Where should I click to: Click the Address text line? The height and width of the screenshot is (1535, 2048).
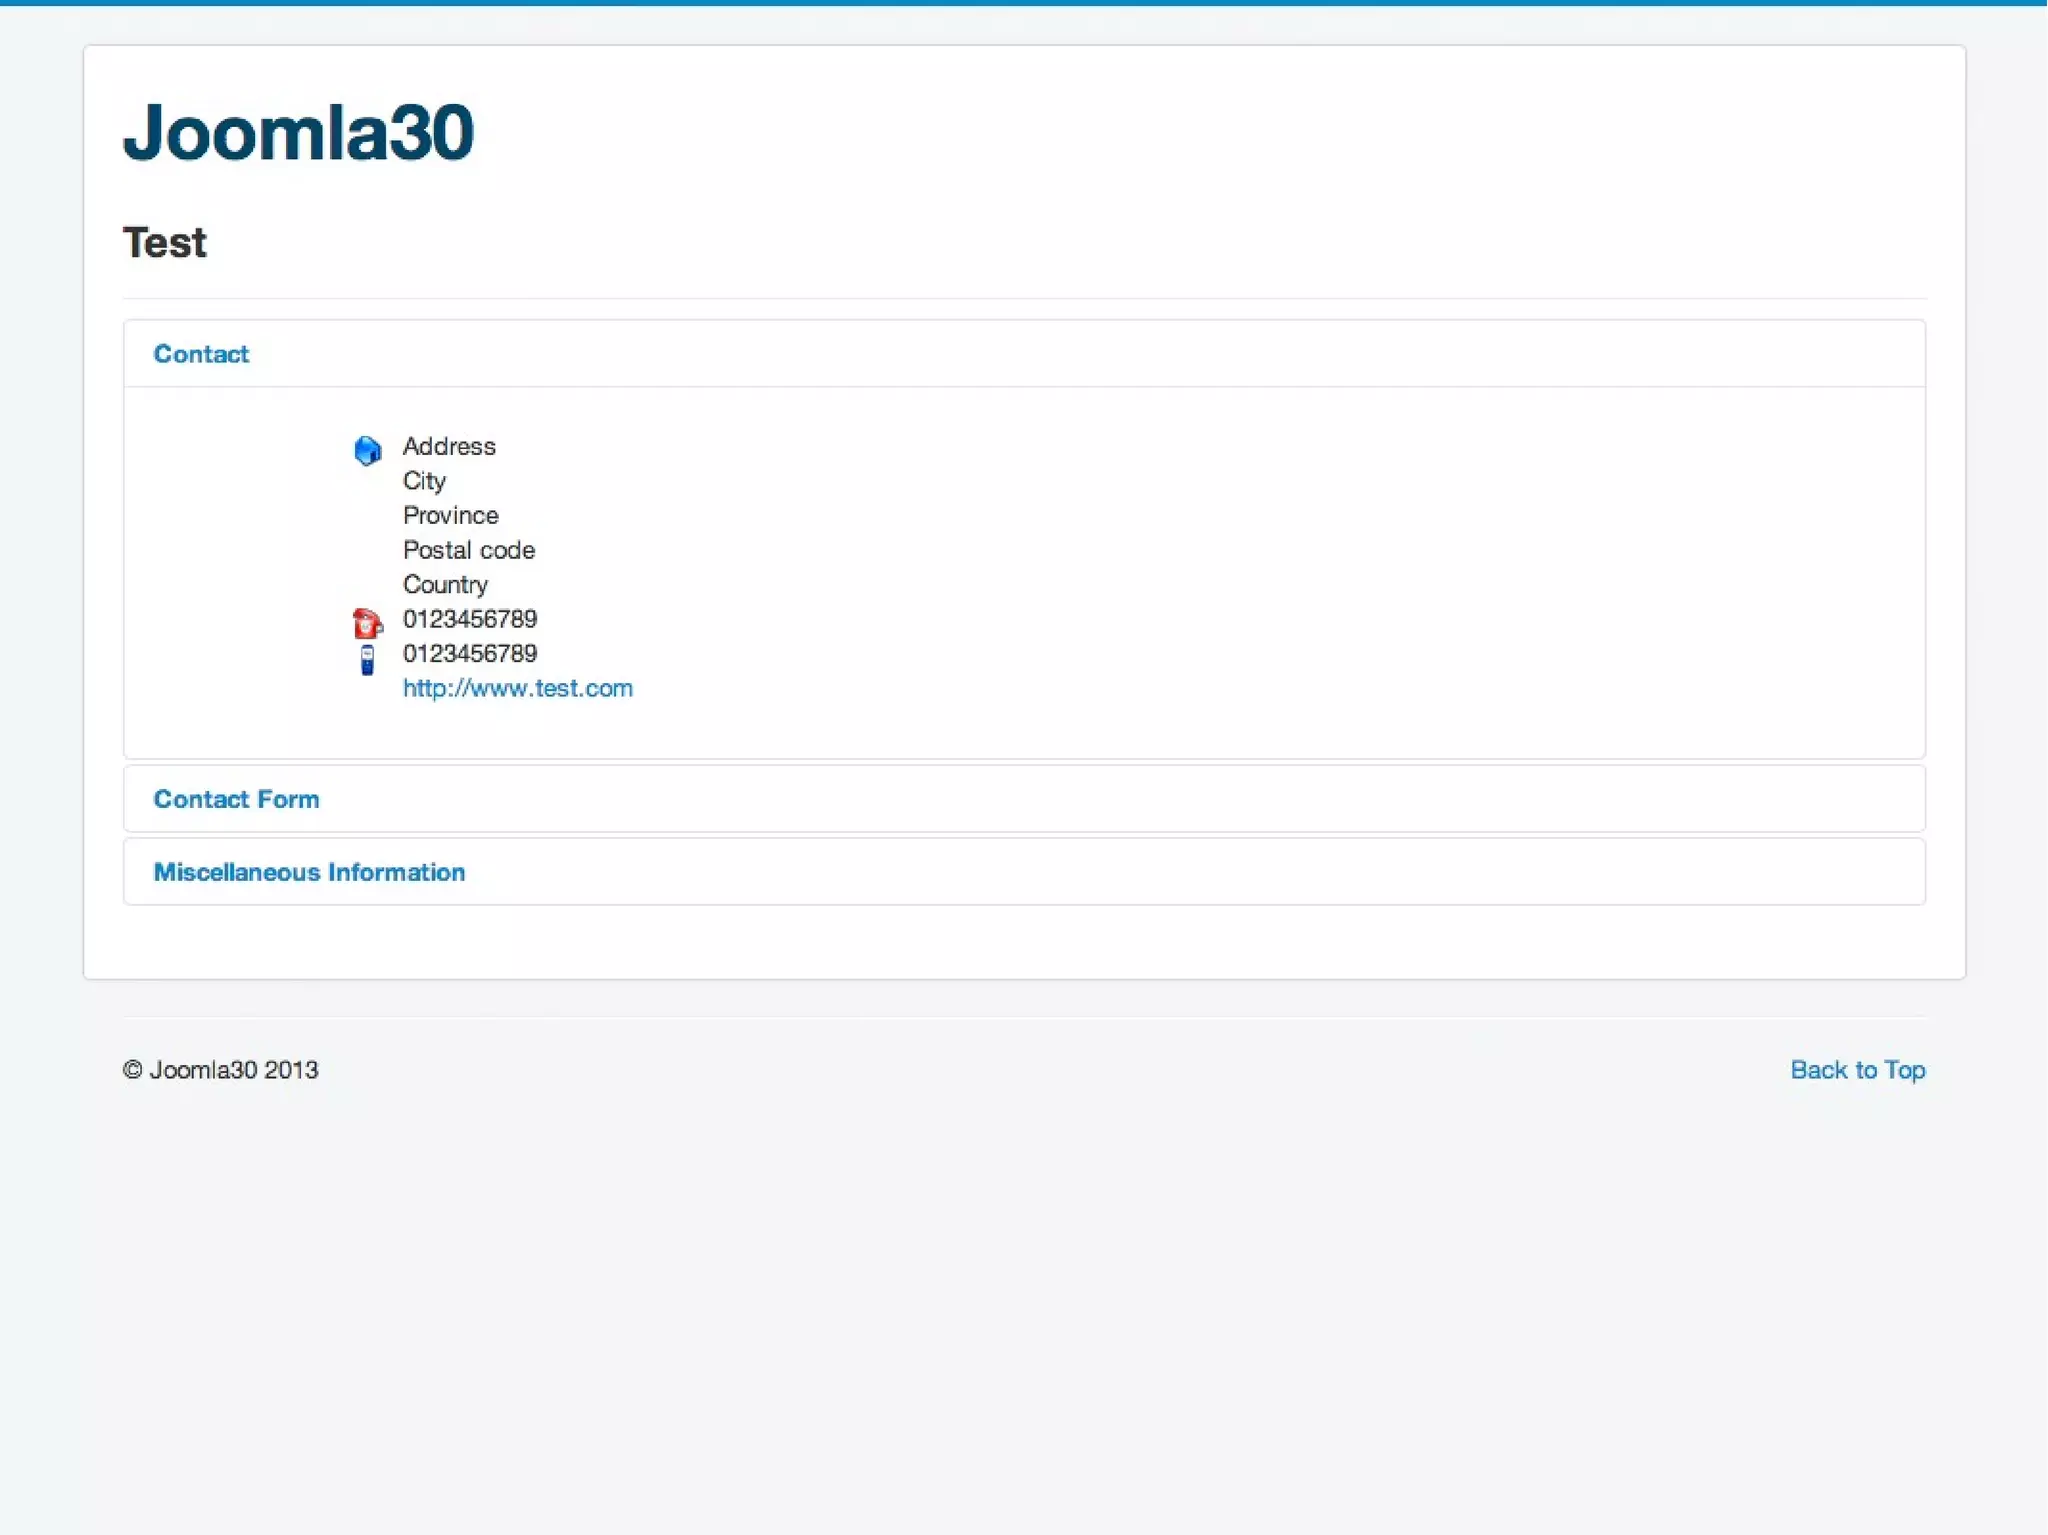point(449,446)
